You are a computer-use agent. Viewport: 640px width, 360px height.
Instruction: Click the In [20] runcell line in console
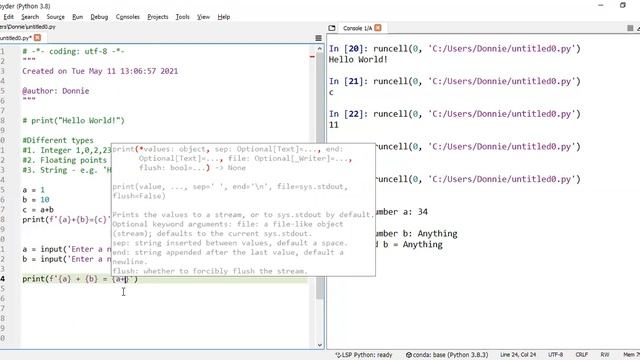pyautogui.click(x=455, y=49)
